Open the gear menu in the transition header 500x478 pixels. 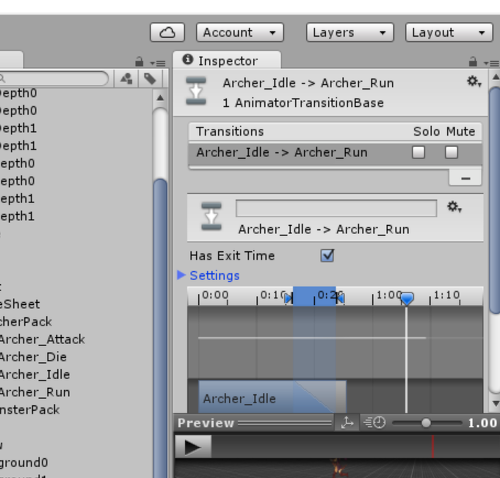coord(474,81)
